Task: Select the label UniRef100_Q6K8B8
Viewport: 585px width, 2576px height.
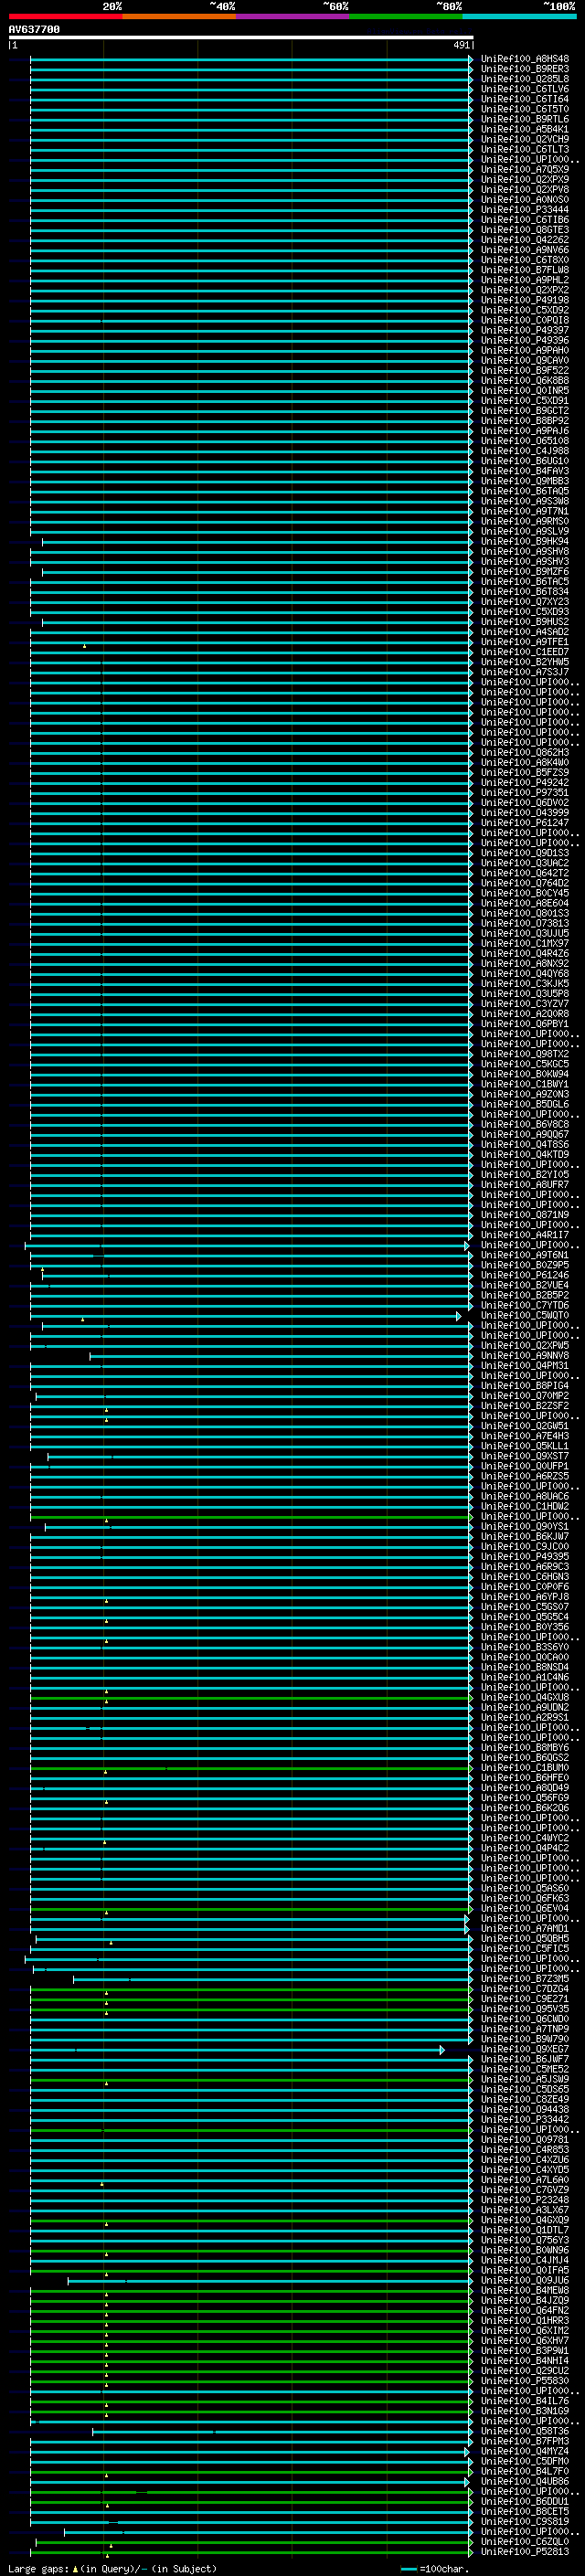Action: coord(525,381)
